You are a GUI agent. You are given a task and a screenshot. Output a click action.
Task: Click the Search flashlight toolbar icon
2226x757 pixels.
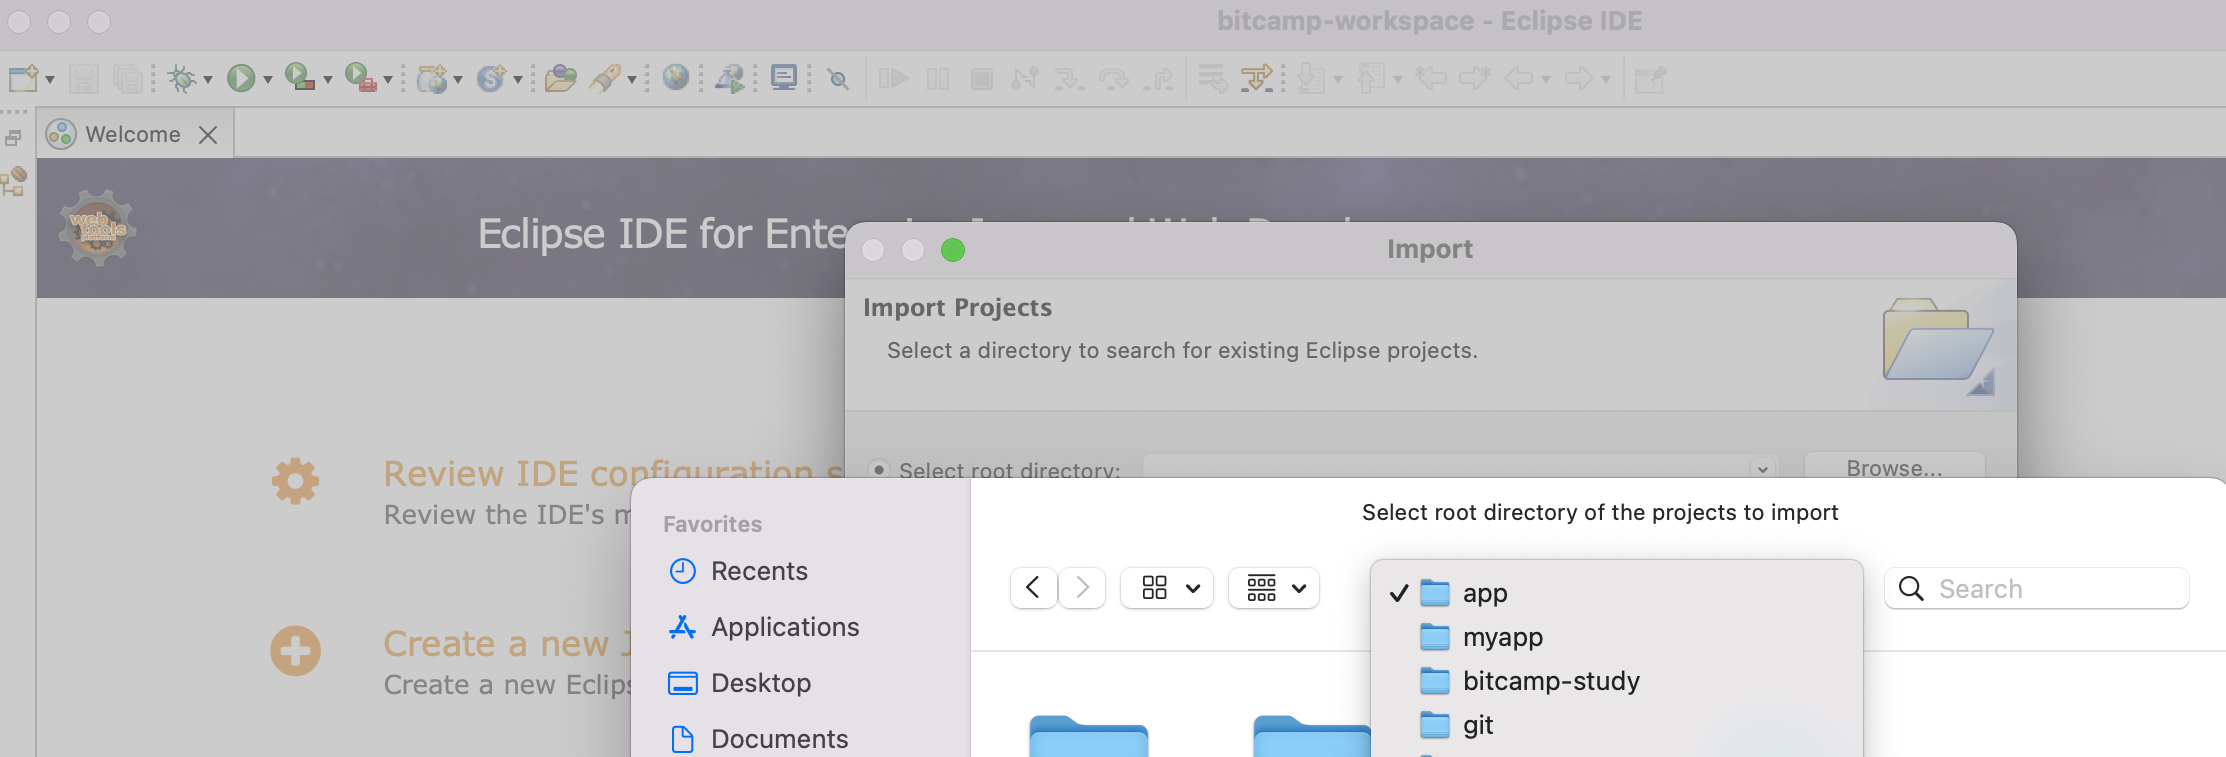pyautogui.click(x=605, y=78)
